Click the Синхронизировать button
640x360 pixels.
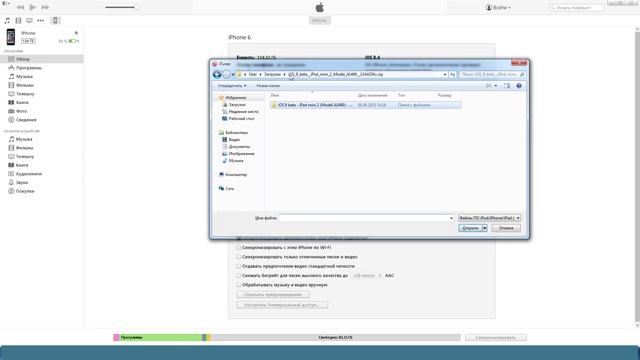click(496, 338)
